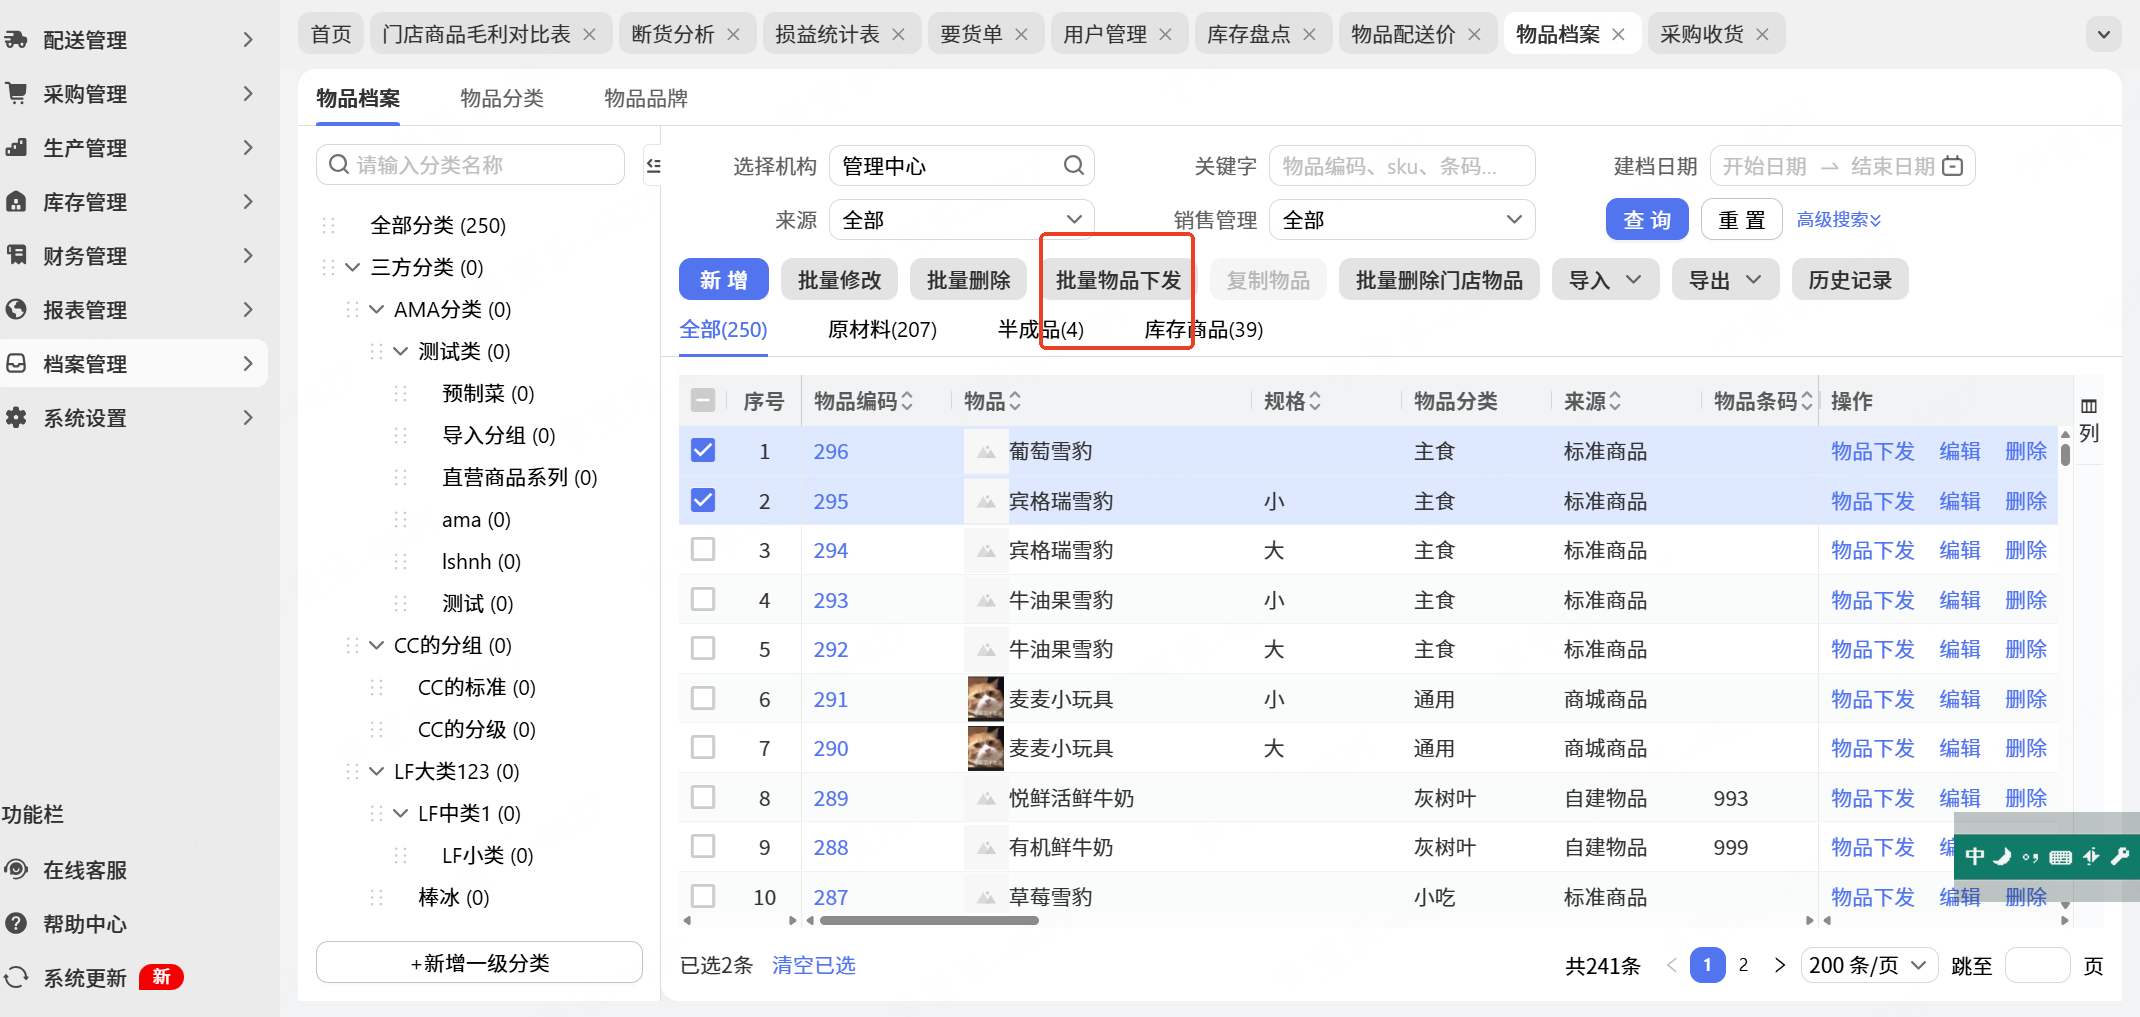
Task: Click the thumbnail of 麦麦小玩具 row 6
Action: [986, 699]
